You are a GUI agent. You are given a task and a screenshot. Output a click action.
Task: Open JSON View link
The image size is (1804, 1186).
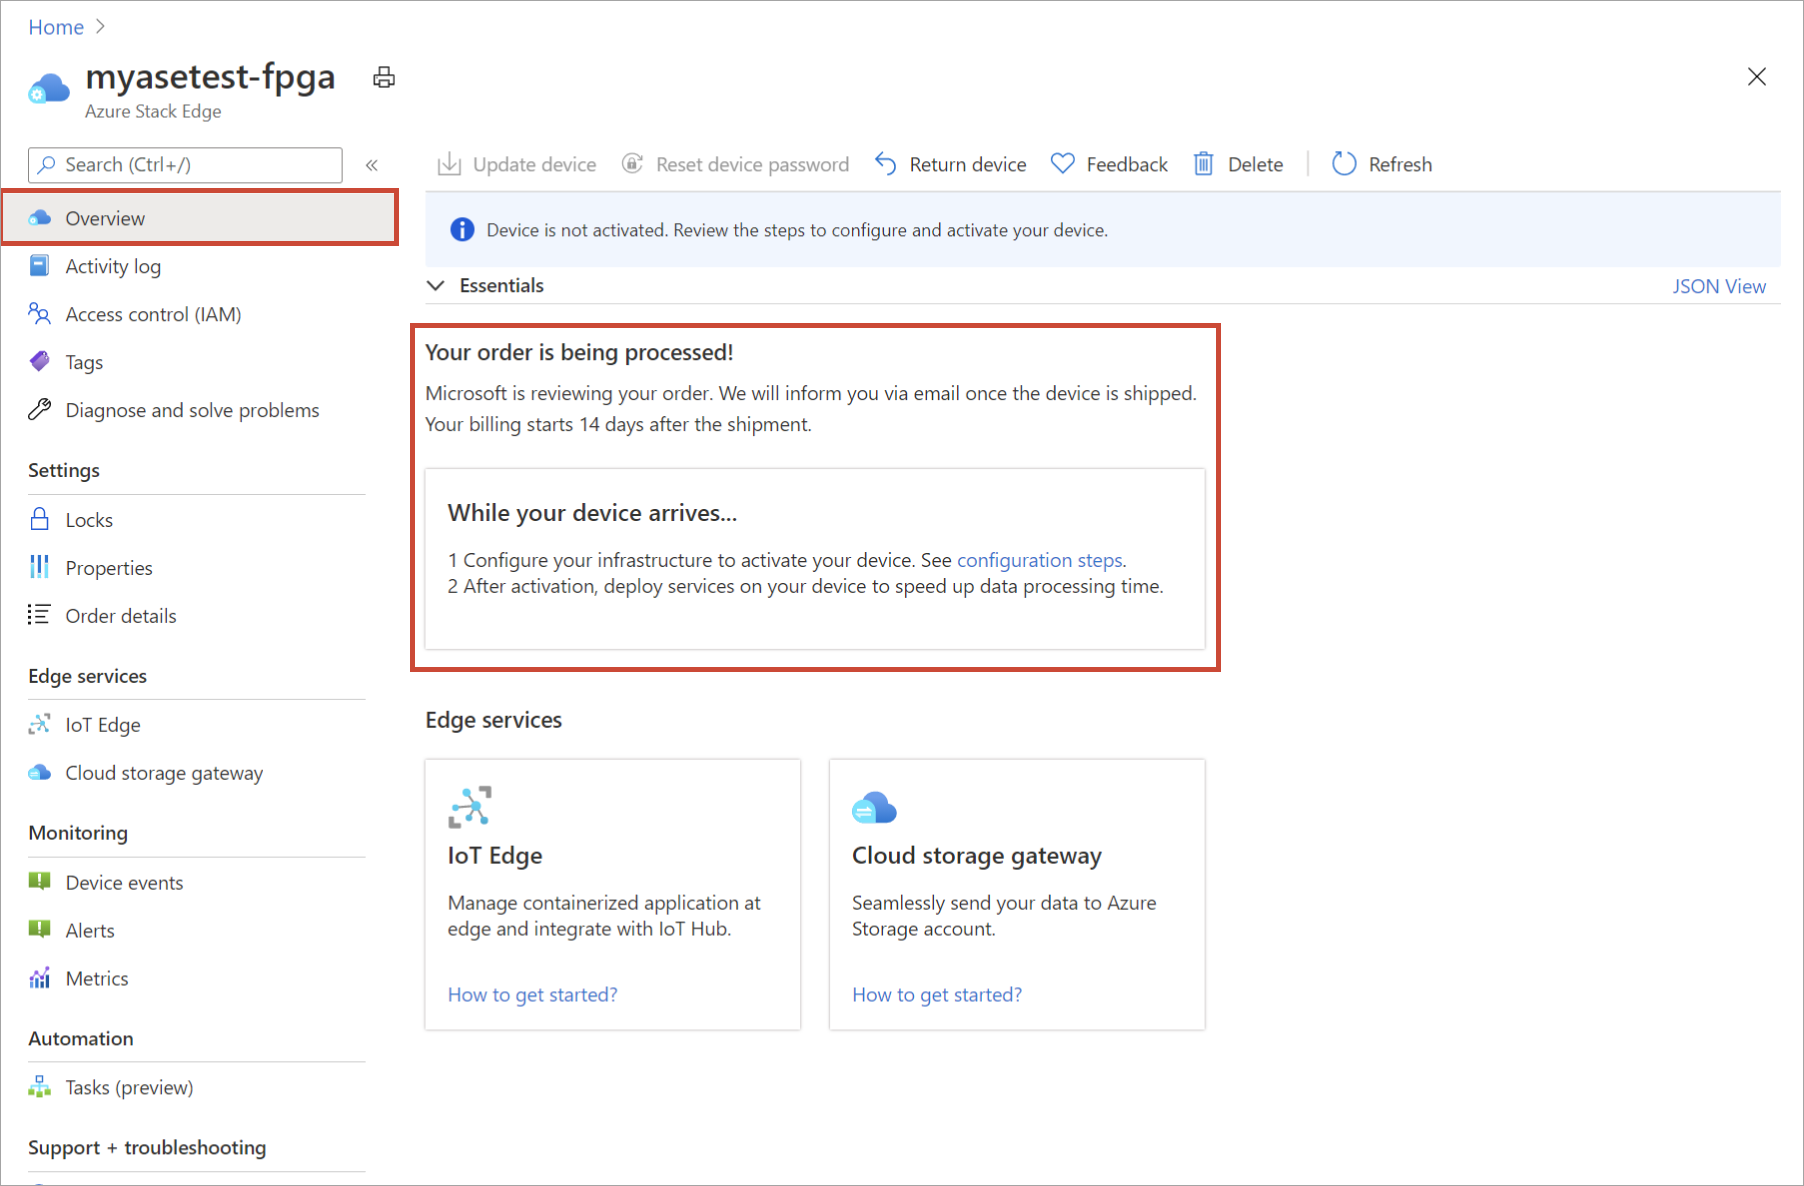click(x=1718, y=287)
